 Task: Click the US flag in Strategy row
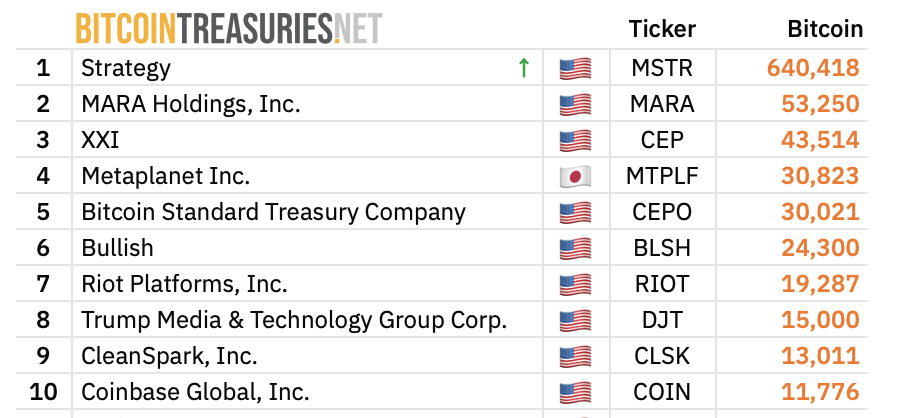[575, 68]
